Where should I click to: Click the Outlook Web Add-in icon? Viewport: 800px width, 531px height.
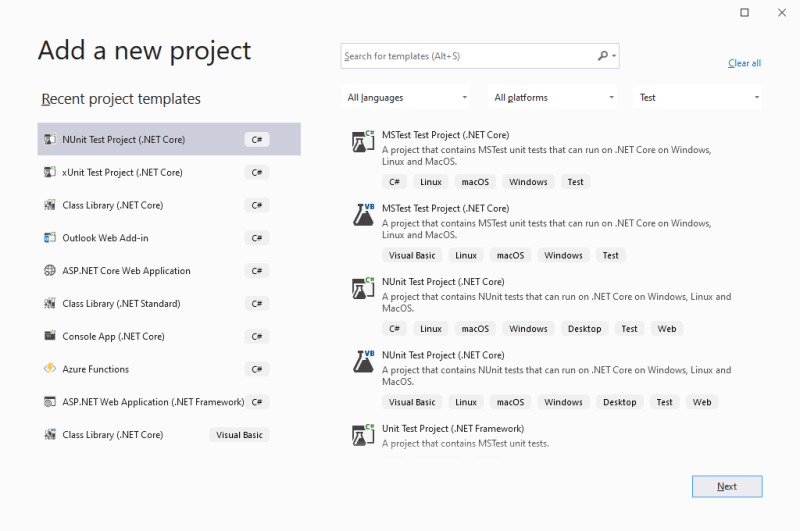[x=49, y=238]
